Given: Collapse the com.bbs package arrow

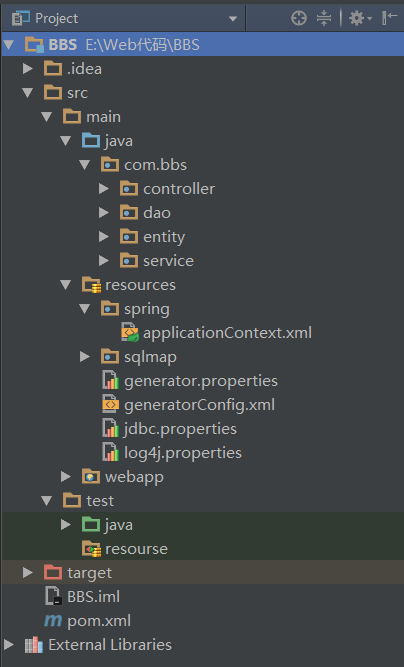Looking at the screenshot, I should [x=85, y=165].
